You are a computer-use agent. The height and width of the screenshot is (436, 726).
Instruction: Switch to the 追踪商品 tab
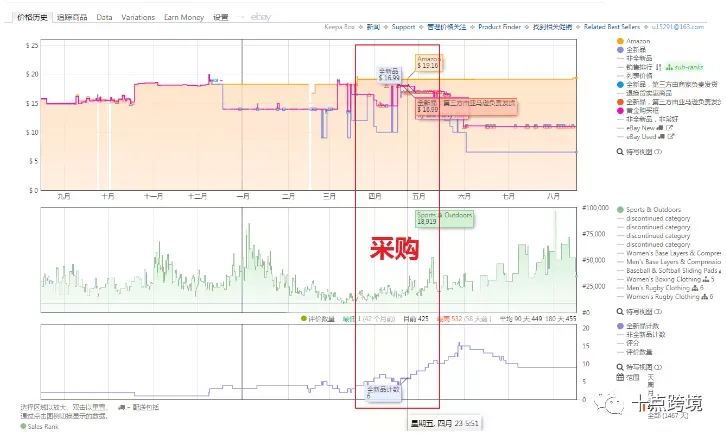[72, 17]
